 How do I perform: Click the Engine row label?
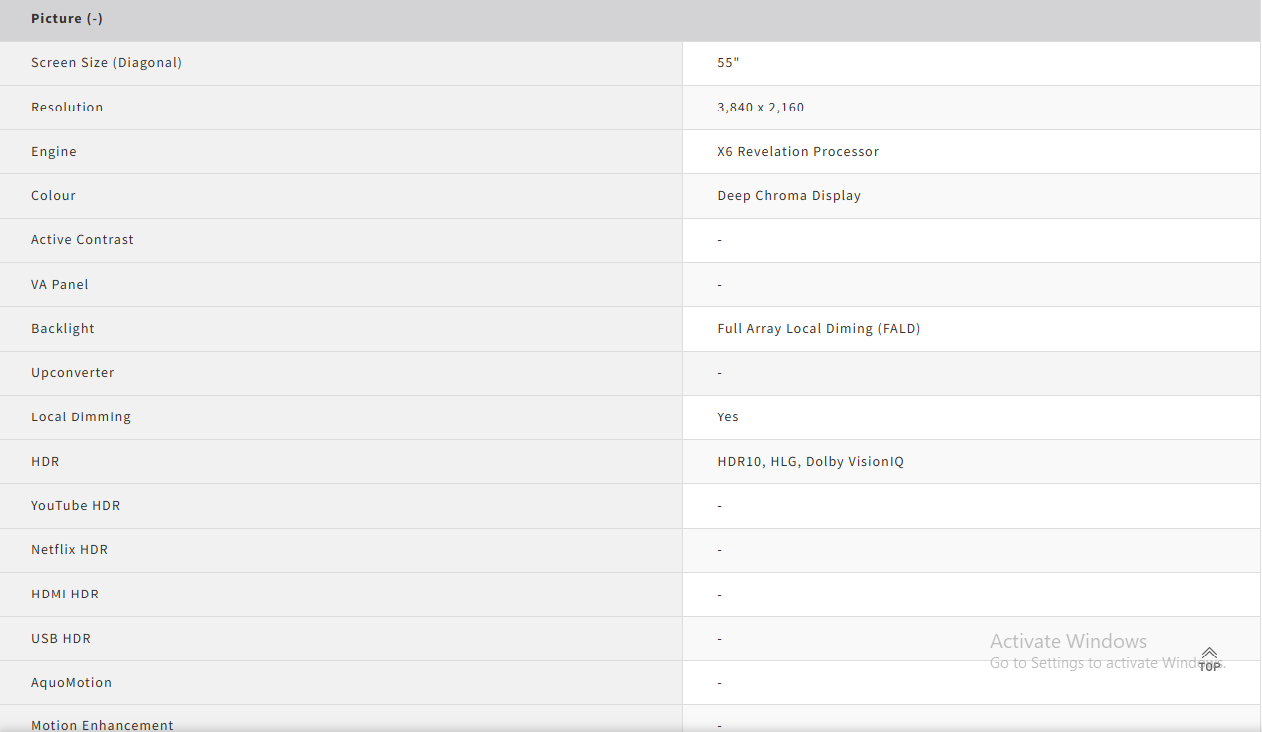tap(54, 152)
